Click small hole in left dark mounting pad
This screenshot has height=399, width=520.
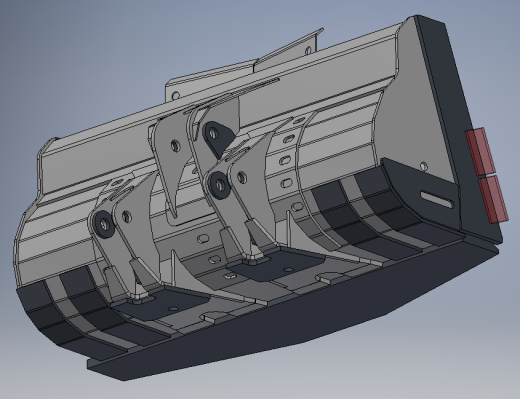click(173, 309)
